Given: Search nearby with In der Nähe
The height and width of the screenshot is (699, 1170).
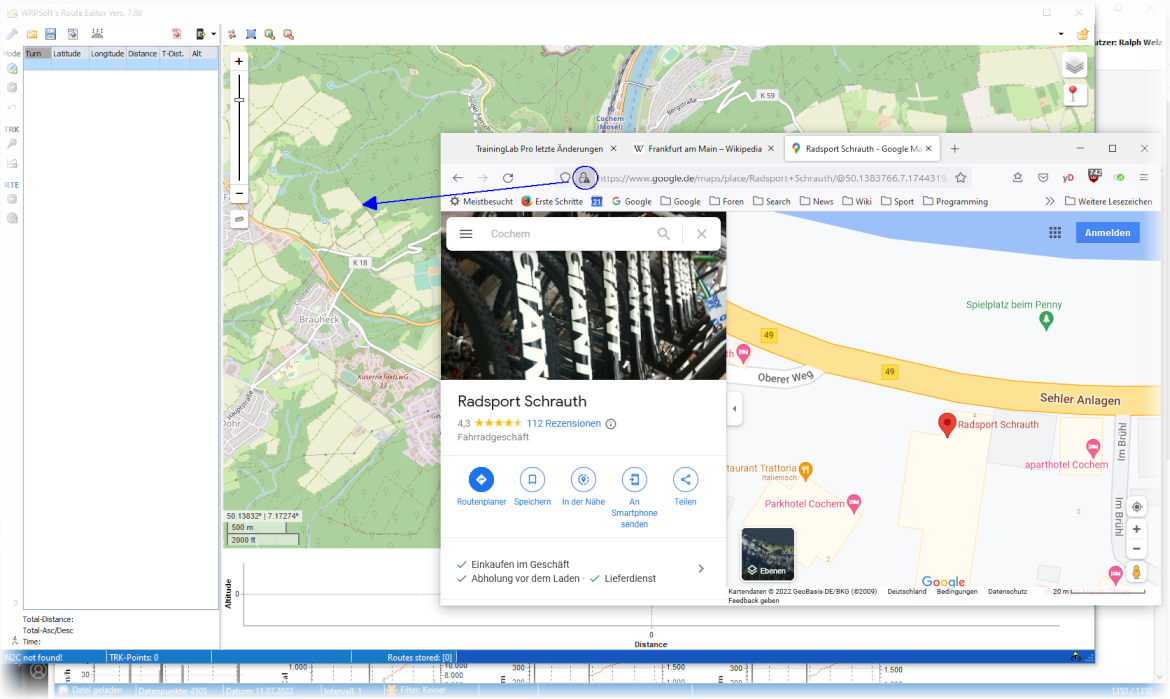Looking at the screenshot, I should point(584,486).
